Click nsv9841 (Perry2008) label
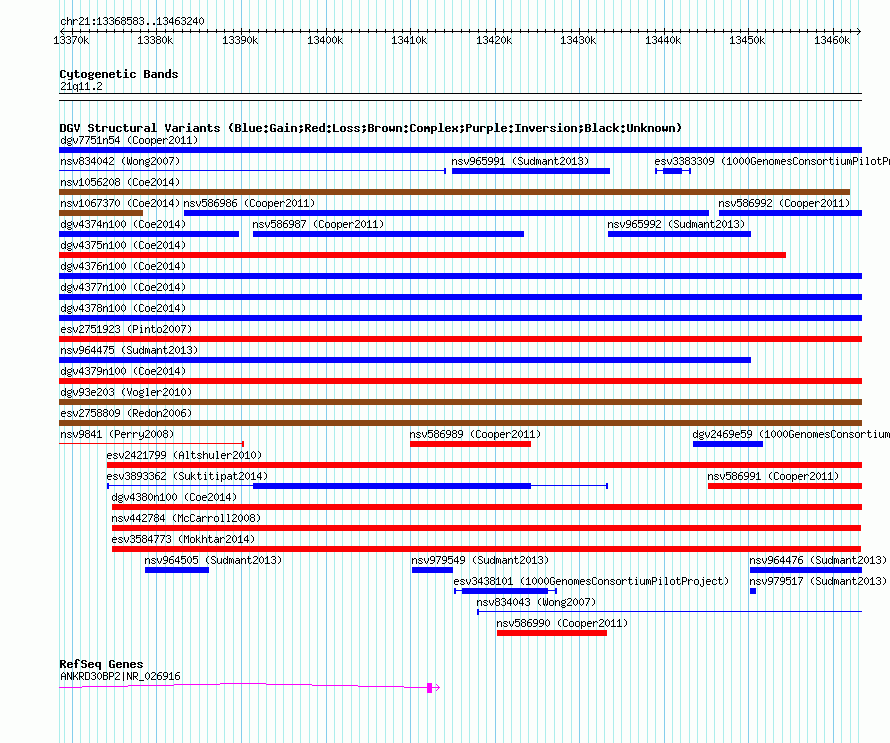The height and width of the screenshot is (743, 890). 117,434
